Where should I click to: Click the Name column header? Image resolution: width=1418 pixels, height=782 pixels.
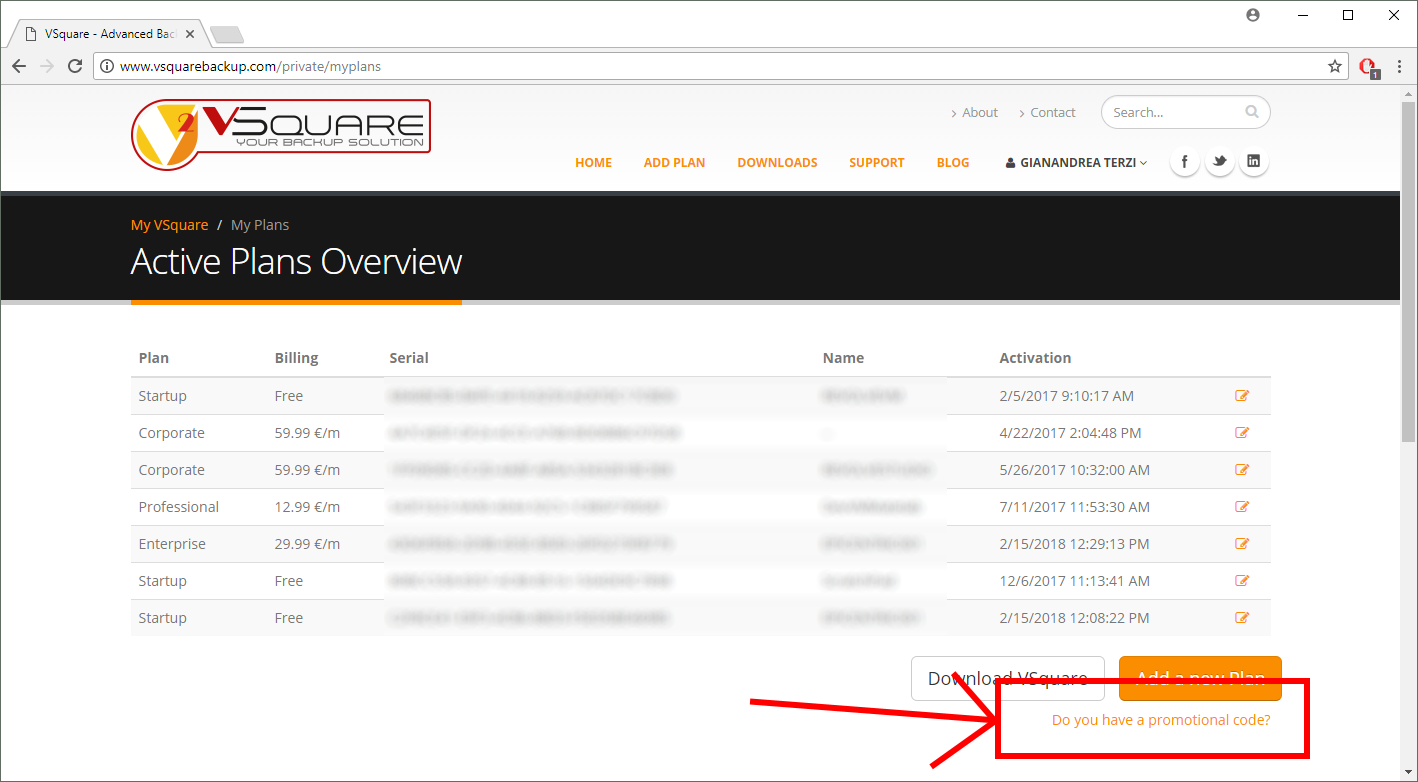click(x=843, y=358)
